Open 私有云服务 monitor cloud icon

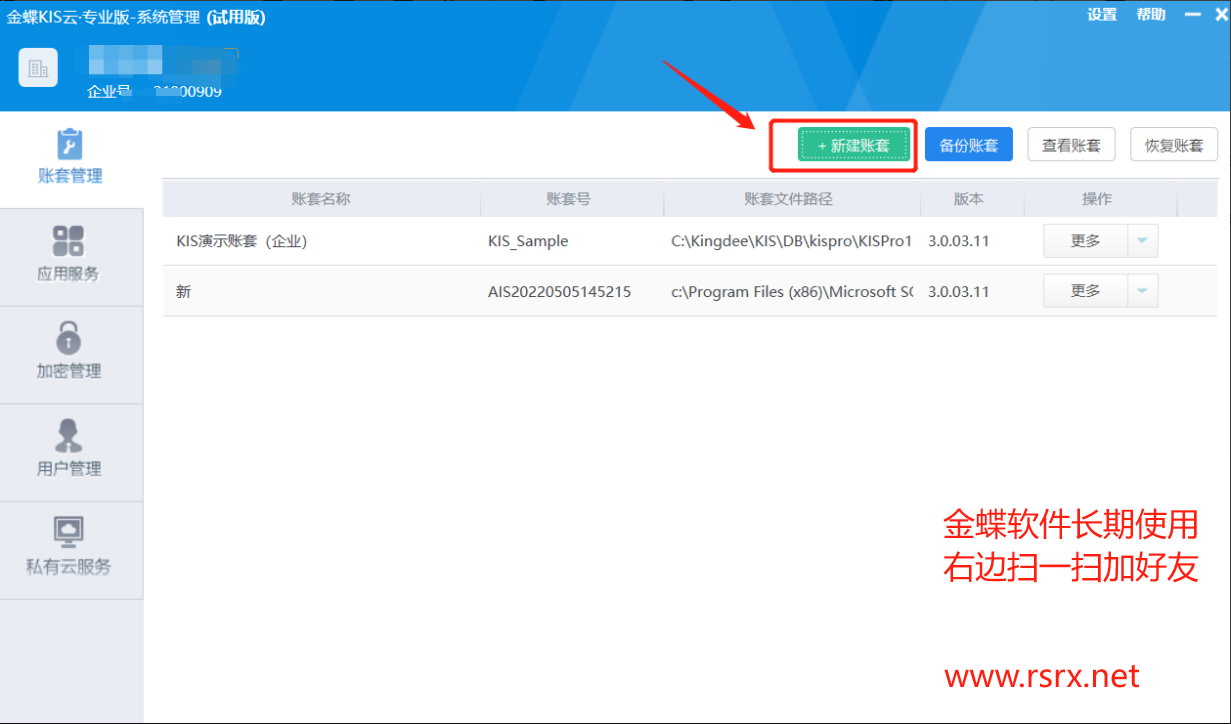click(68, 532)
